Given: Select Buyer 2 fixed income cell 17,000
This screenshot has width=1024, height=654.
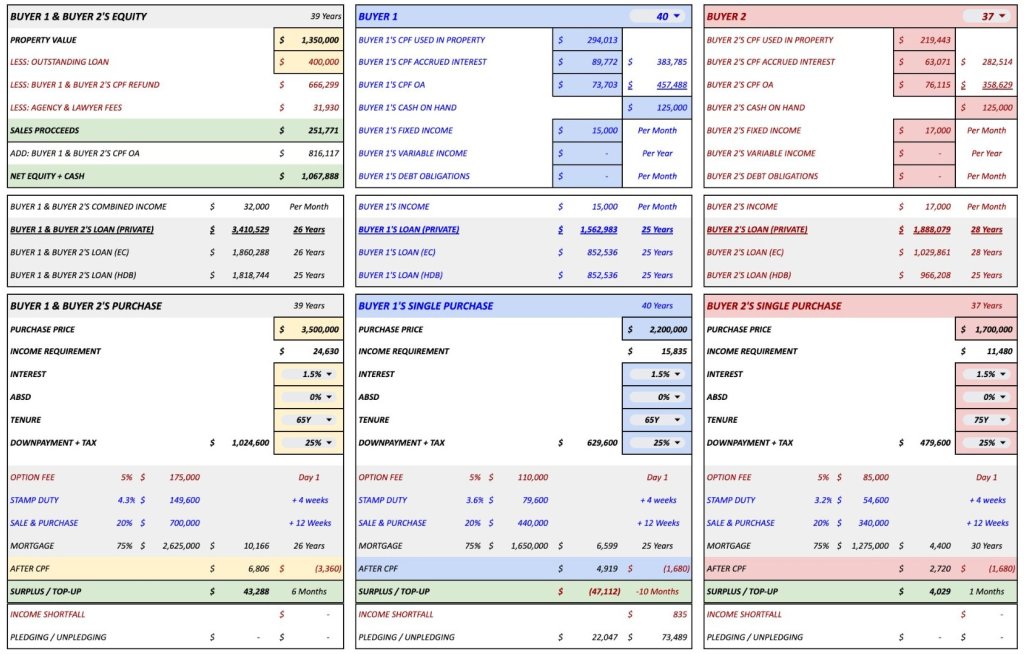Looking at the screenshot, I should pyautogui.click(x=925, y=131).
